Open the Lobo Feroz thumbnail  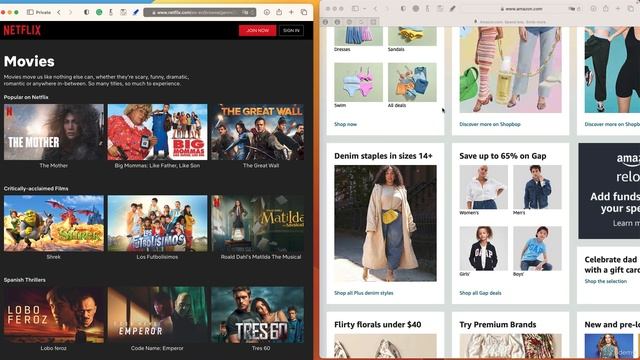tap(54, 315)
